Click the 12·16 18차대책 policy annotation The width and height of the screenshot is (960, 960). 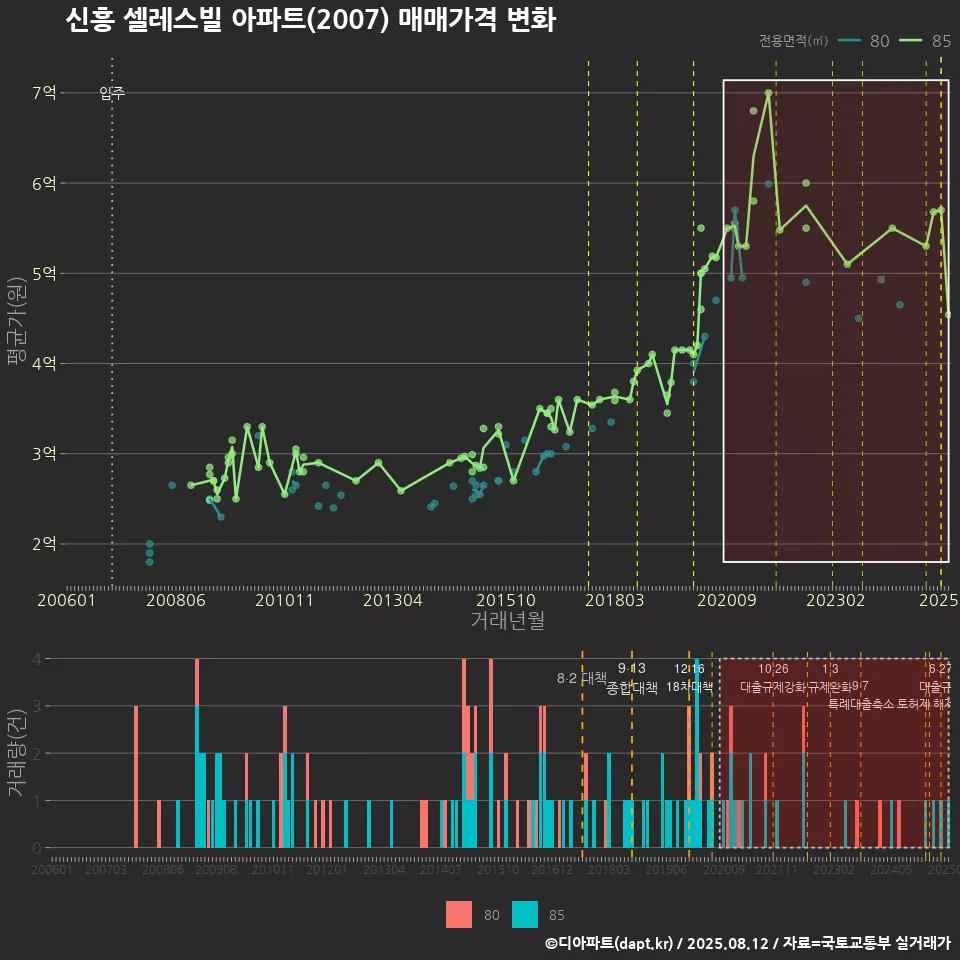(689, 677)
